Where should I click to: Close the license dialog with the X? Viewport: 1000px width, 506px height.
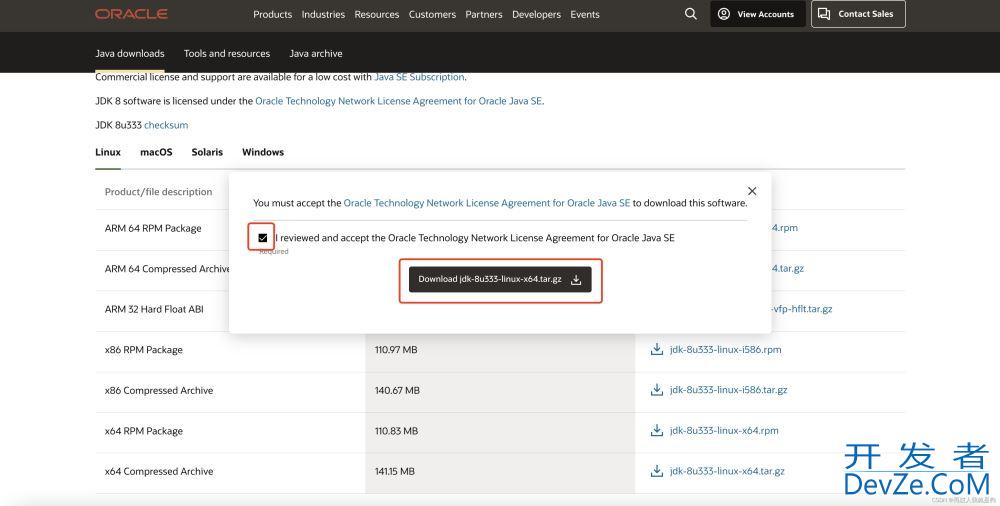click(x=752, y=191)
